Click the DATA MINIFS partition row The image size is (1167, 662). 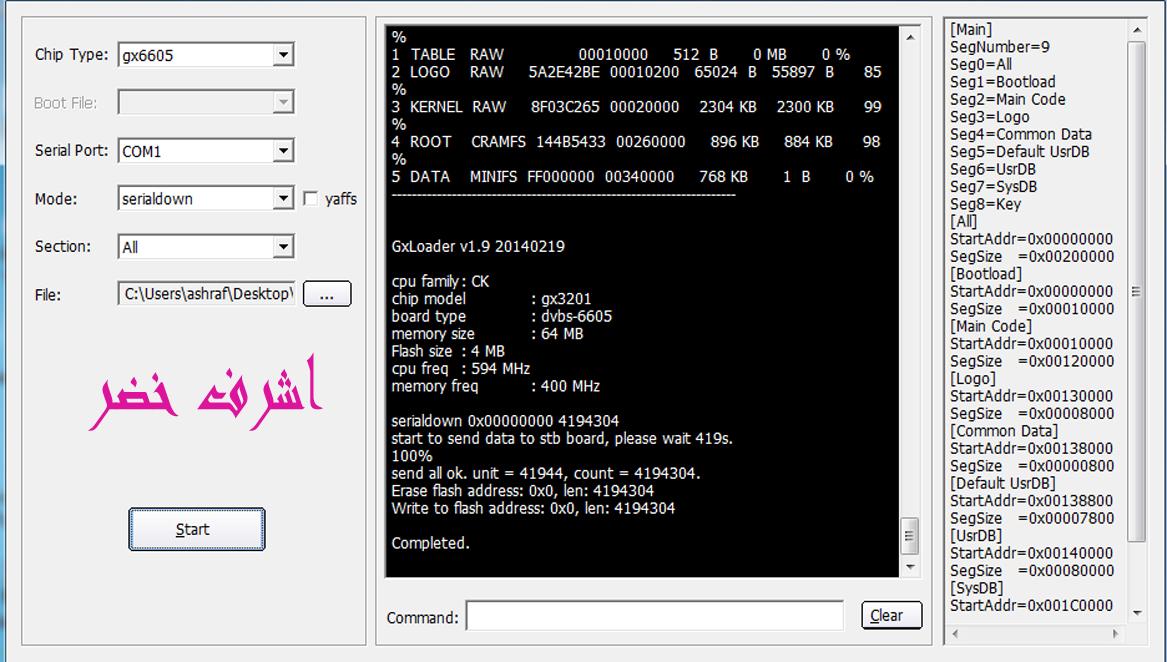coord(633,177)
